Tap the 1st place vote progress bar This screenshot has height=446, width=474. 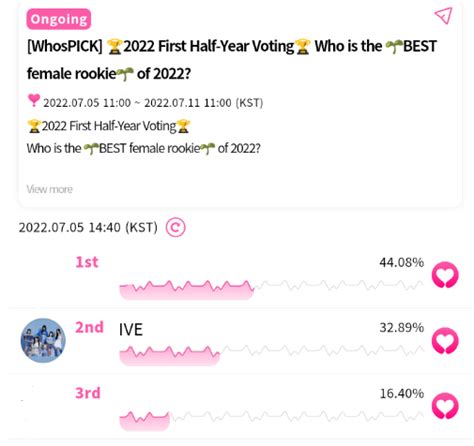click(x=272, y=290)
